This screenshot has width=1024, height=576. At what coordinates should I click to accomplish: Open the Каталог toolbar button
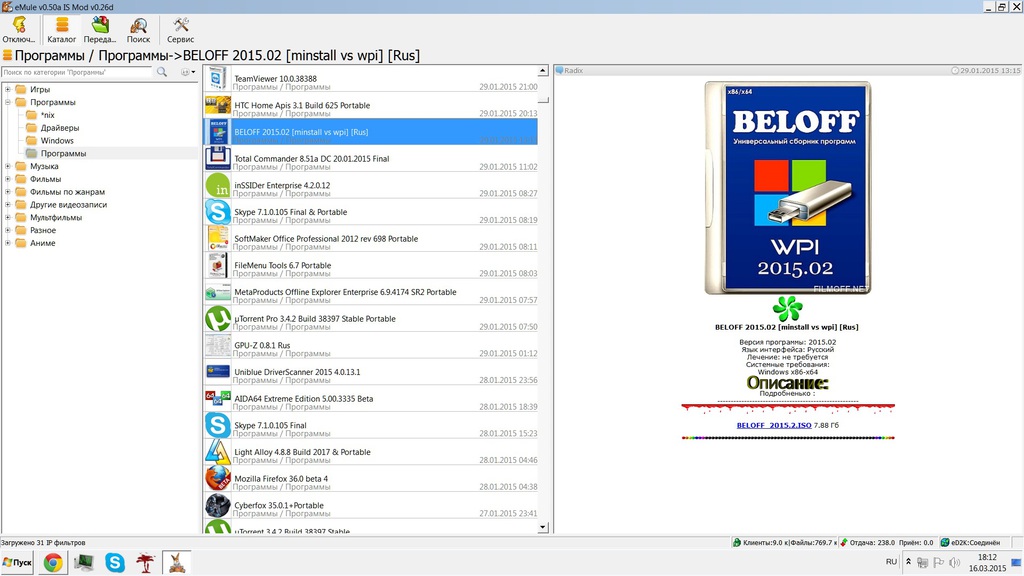(61, 29)
